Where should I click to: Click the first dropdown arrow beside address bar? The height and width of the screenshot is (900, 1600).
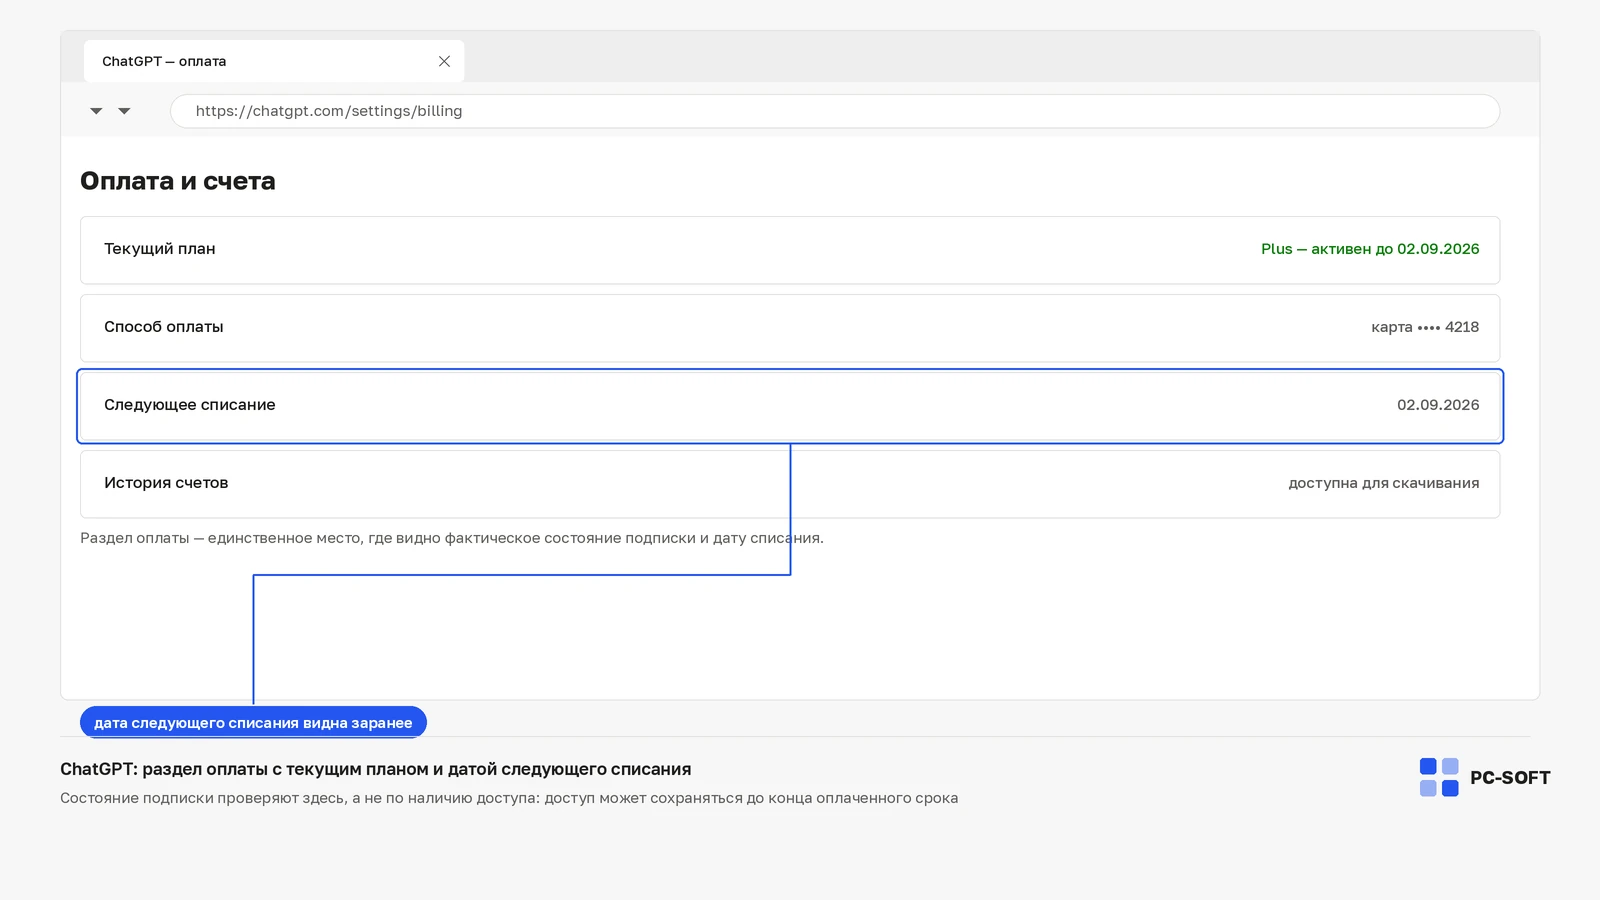point(96,111)
